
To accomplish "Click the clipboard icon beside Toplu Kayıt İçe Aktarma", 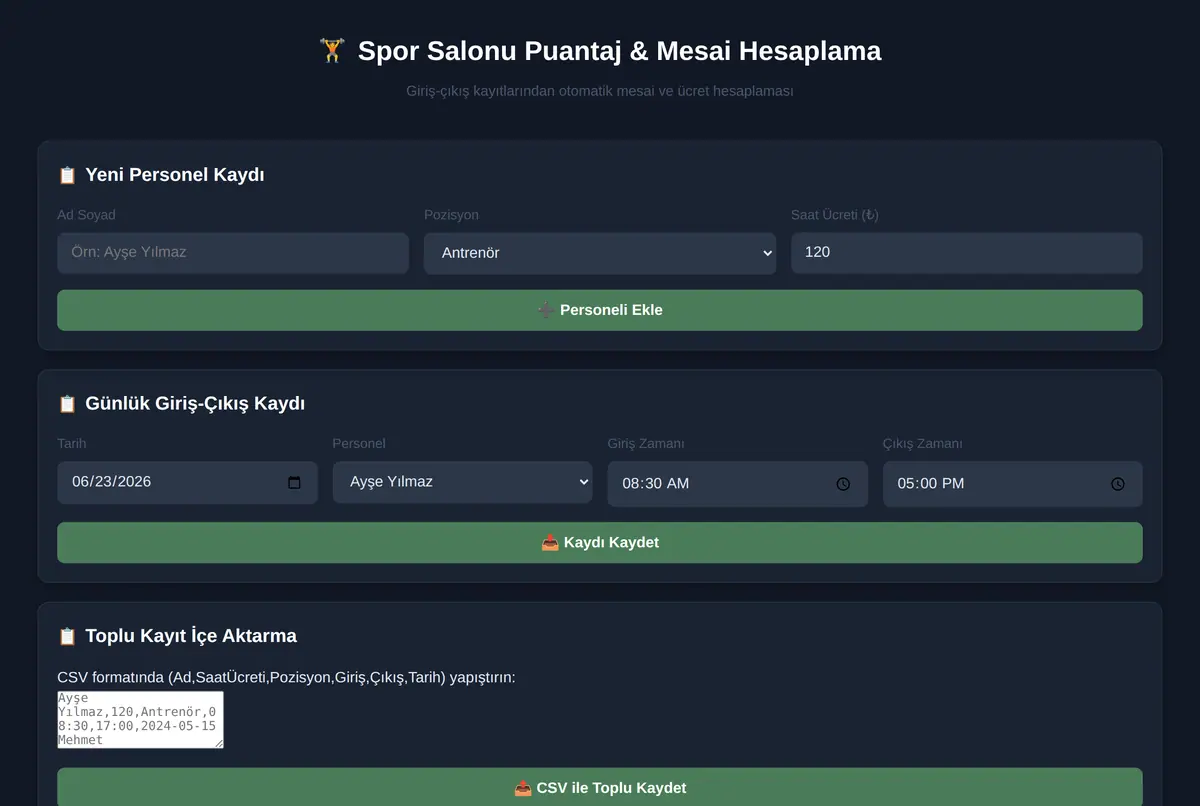I will [x=67, y=636].
